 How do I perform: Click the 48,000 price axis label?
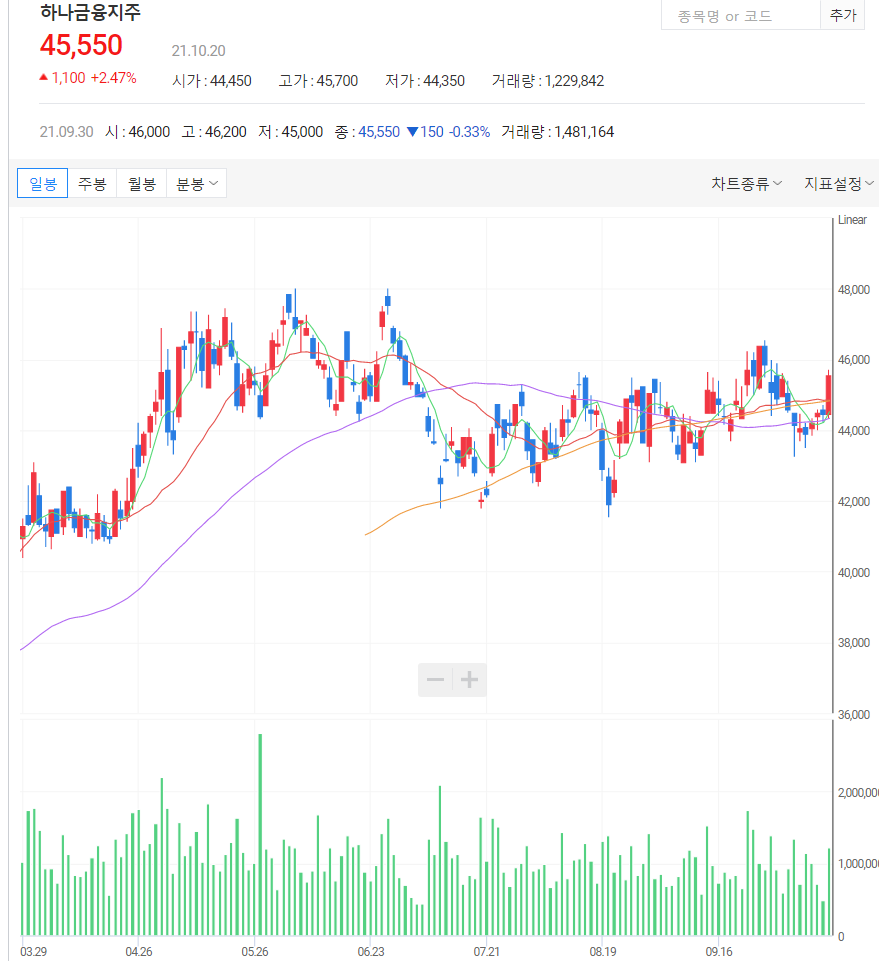[854, 290]
